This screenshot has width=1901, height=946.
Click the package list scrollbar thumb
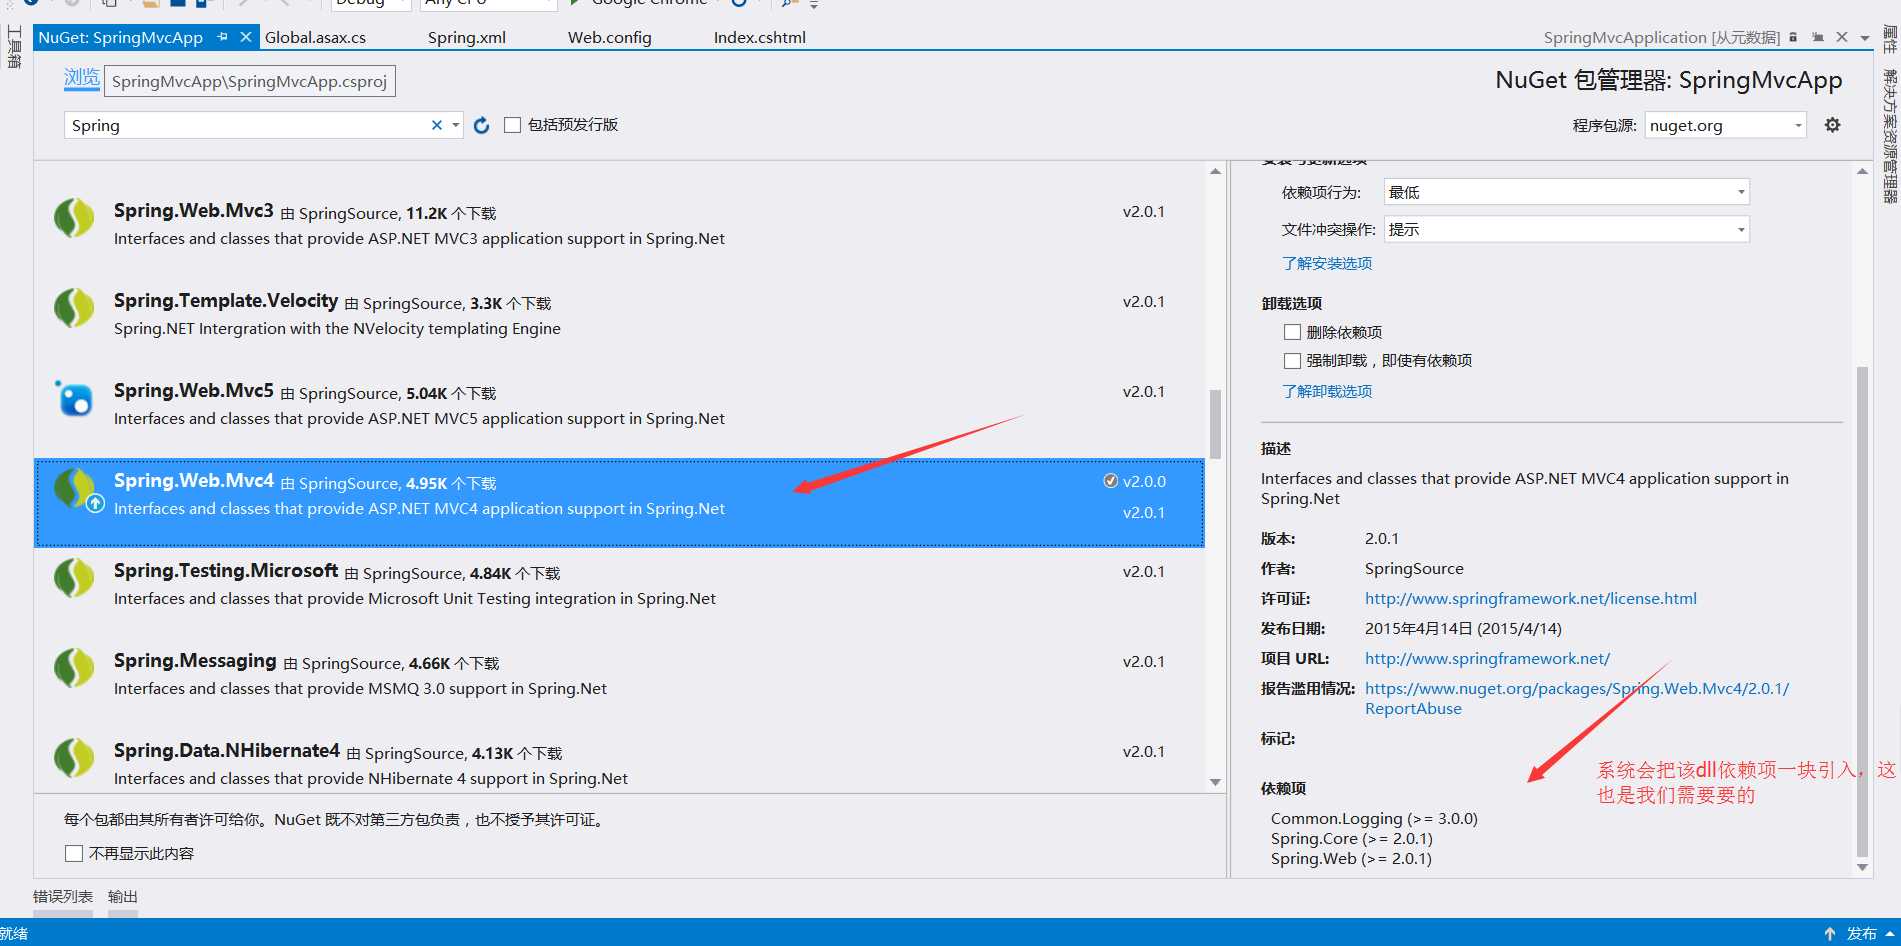[x=1215, y=424]
